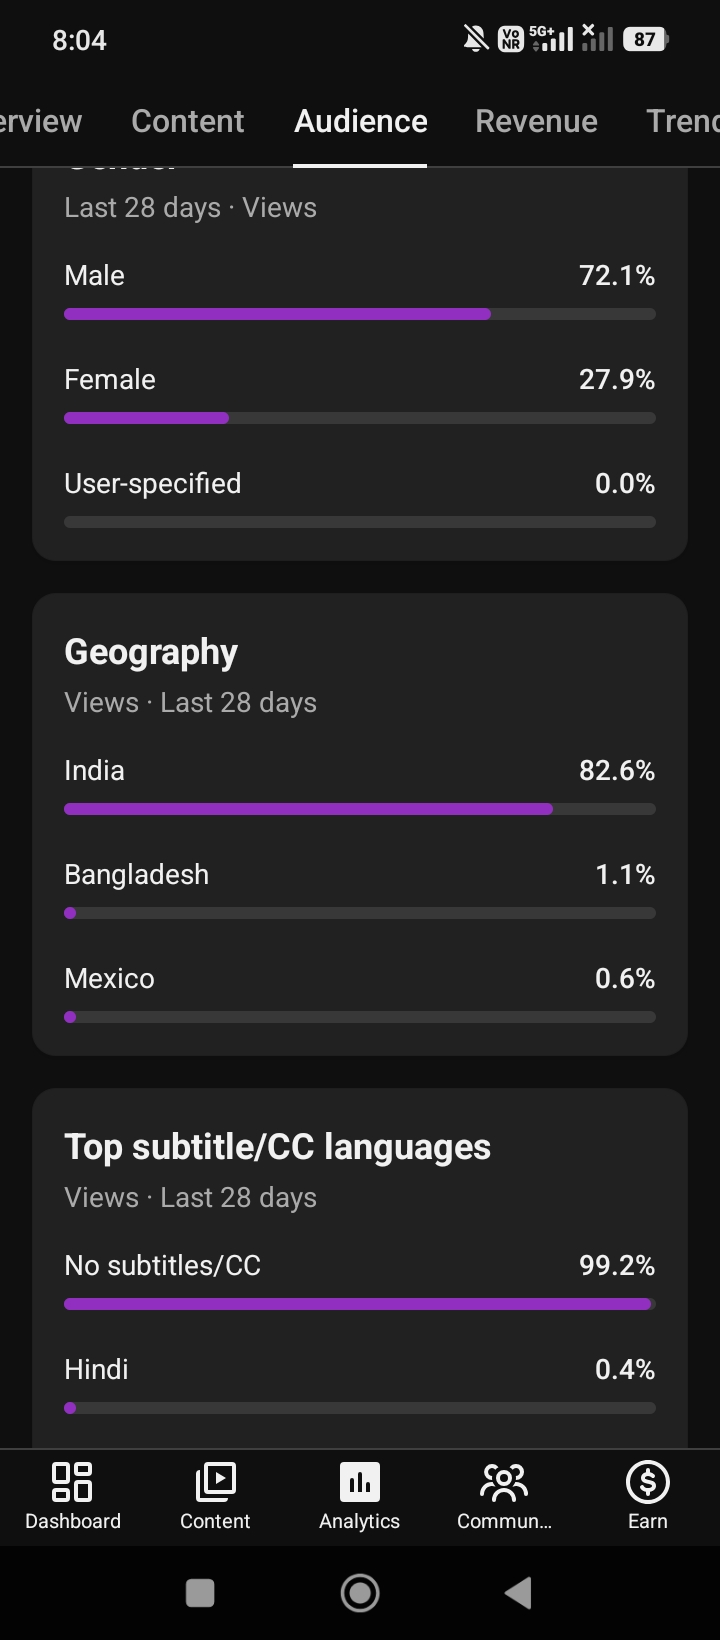Tap the battery indicator in status bar

(646, 40)
